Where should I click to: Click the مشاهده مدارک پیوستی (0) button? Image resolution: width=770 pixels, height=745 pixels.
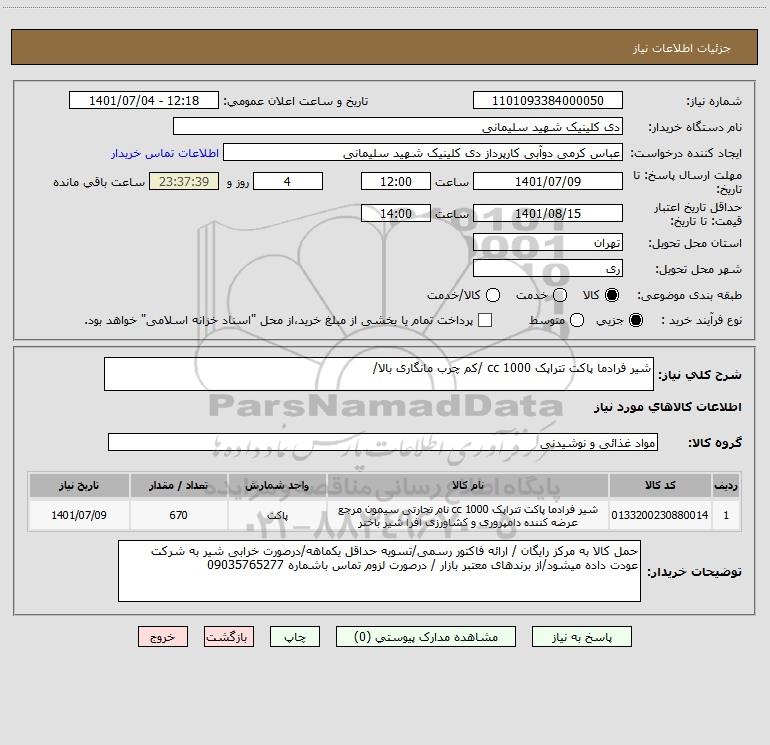click(426, 637)
